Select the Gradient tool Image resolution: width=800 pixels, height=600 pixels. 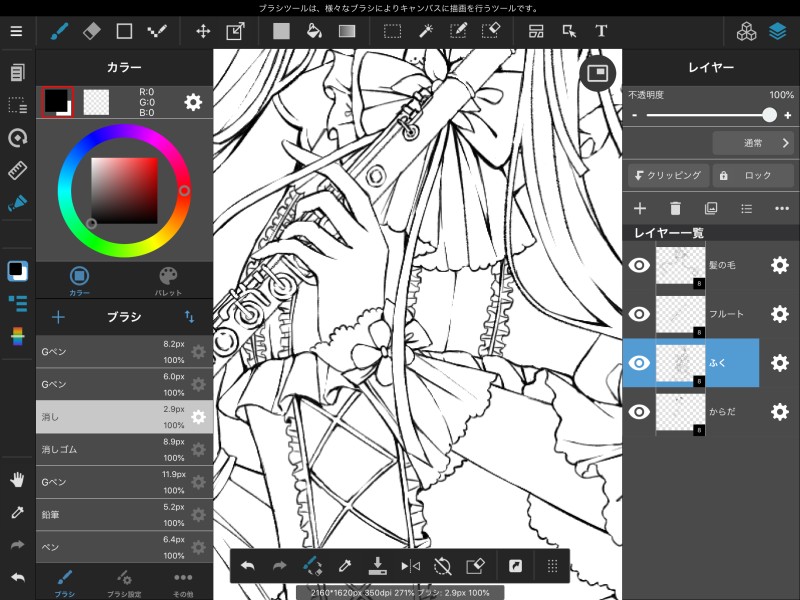[347, 31]
